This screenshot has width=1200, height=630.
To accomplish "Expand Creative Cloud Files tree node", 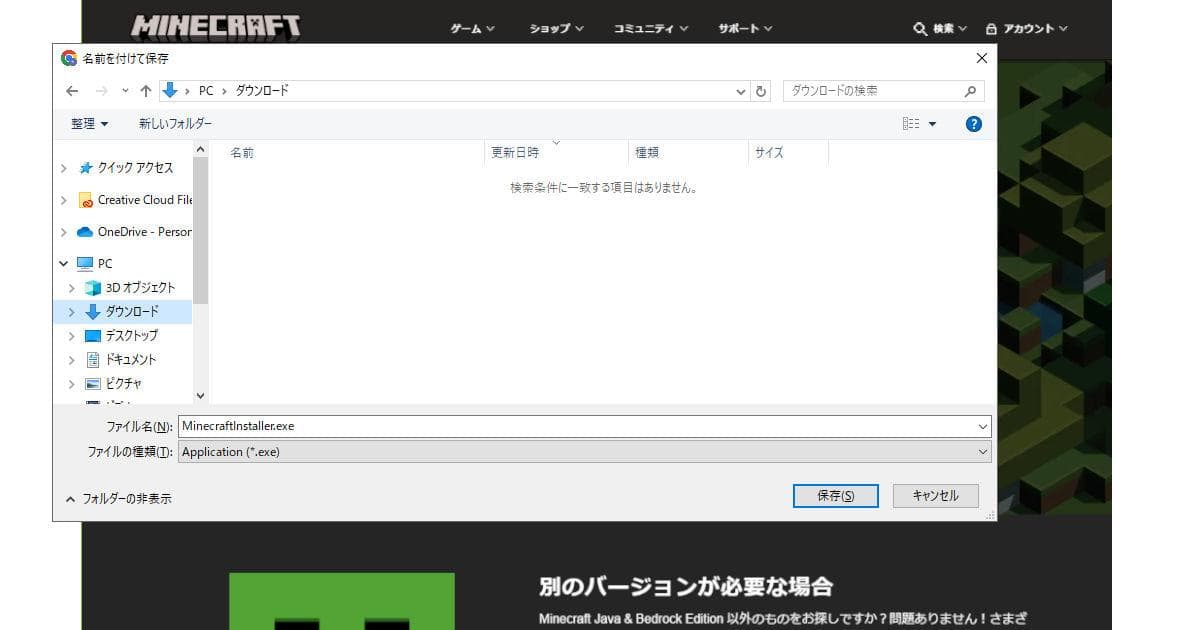I will pyautogui.click(x=64, y=200).
